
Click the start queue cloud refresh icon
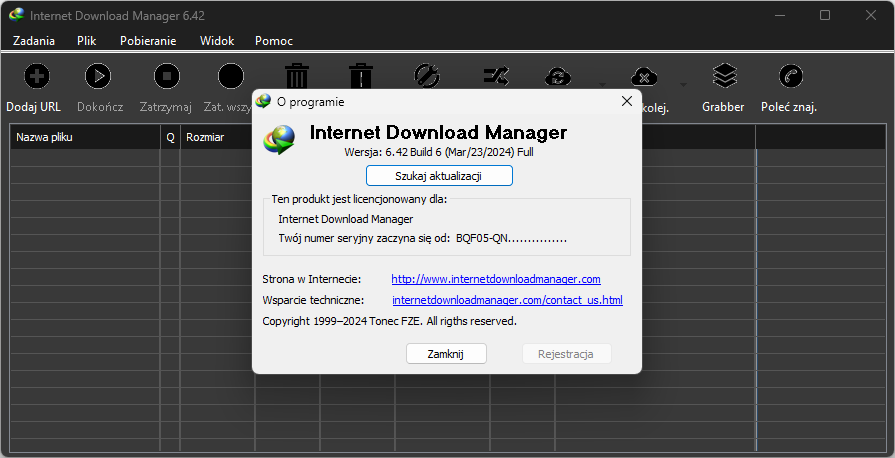pos(558,77)
